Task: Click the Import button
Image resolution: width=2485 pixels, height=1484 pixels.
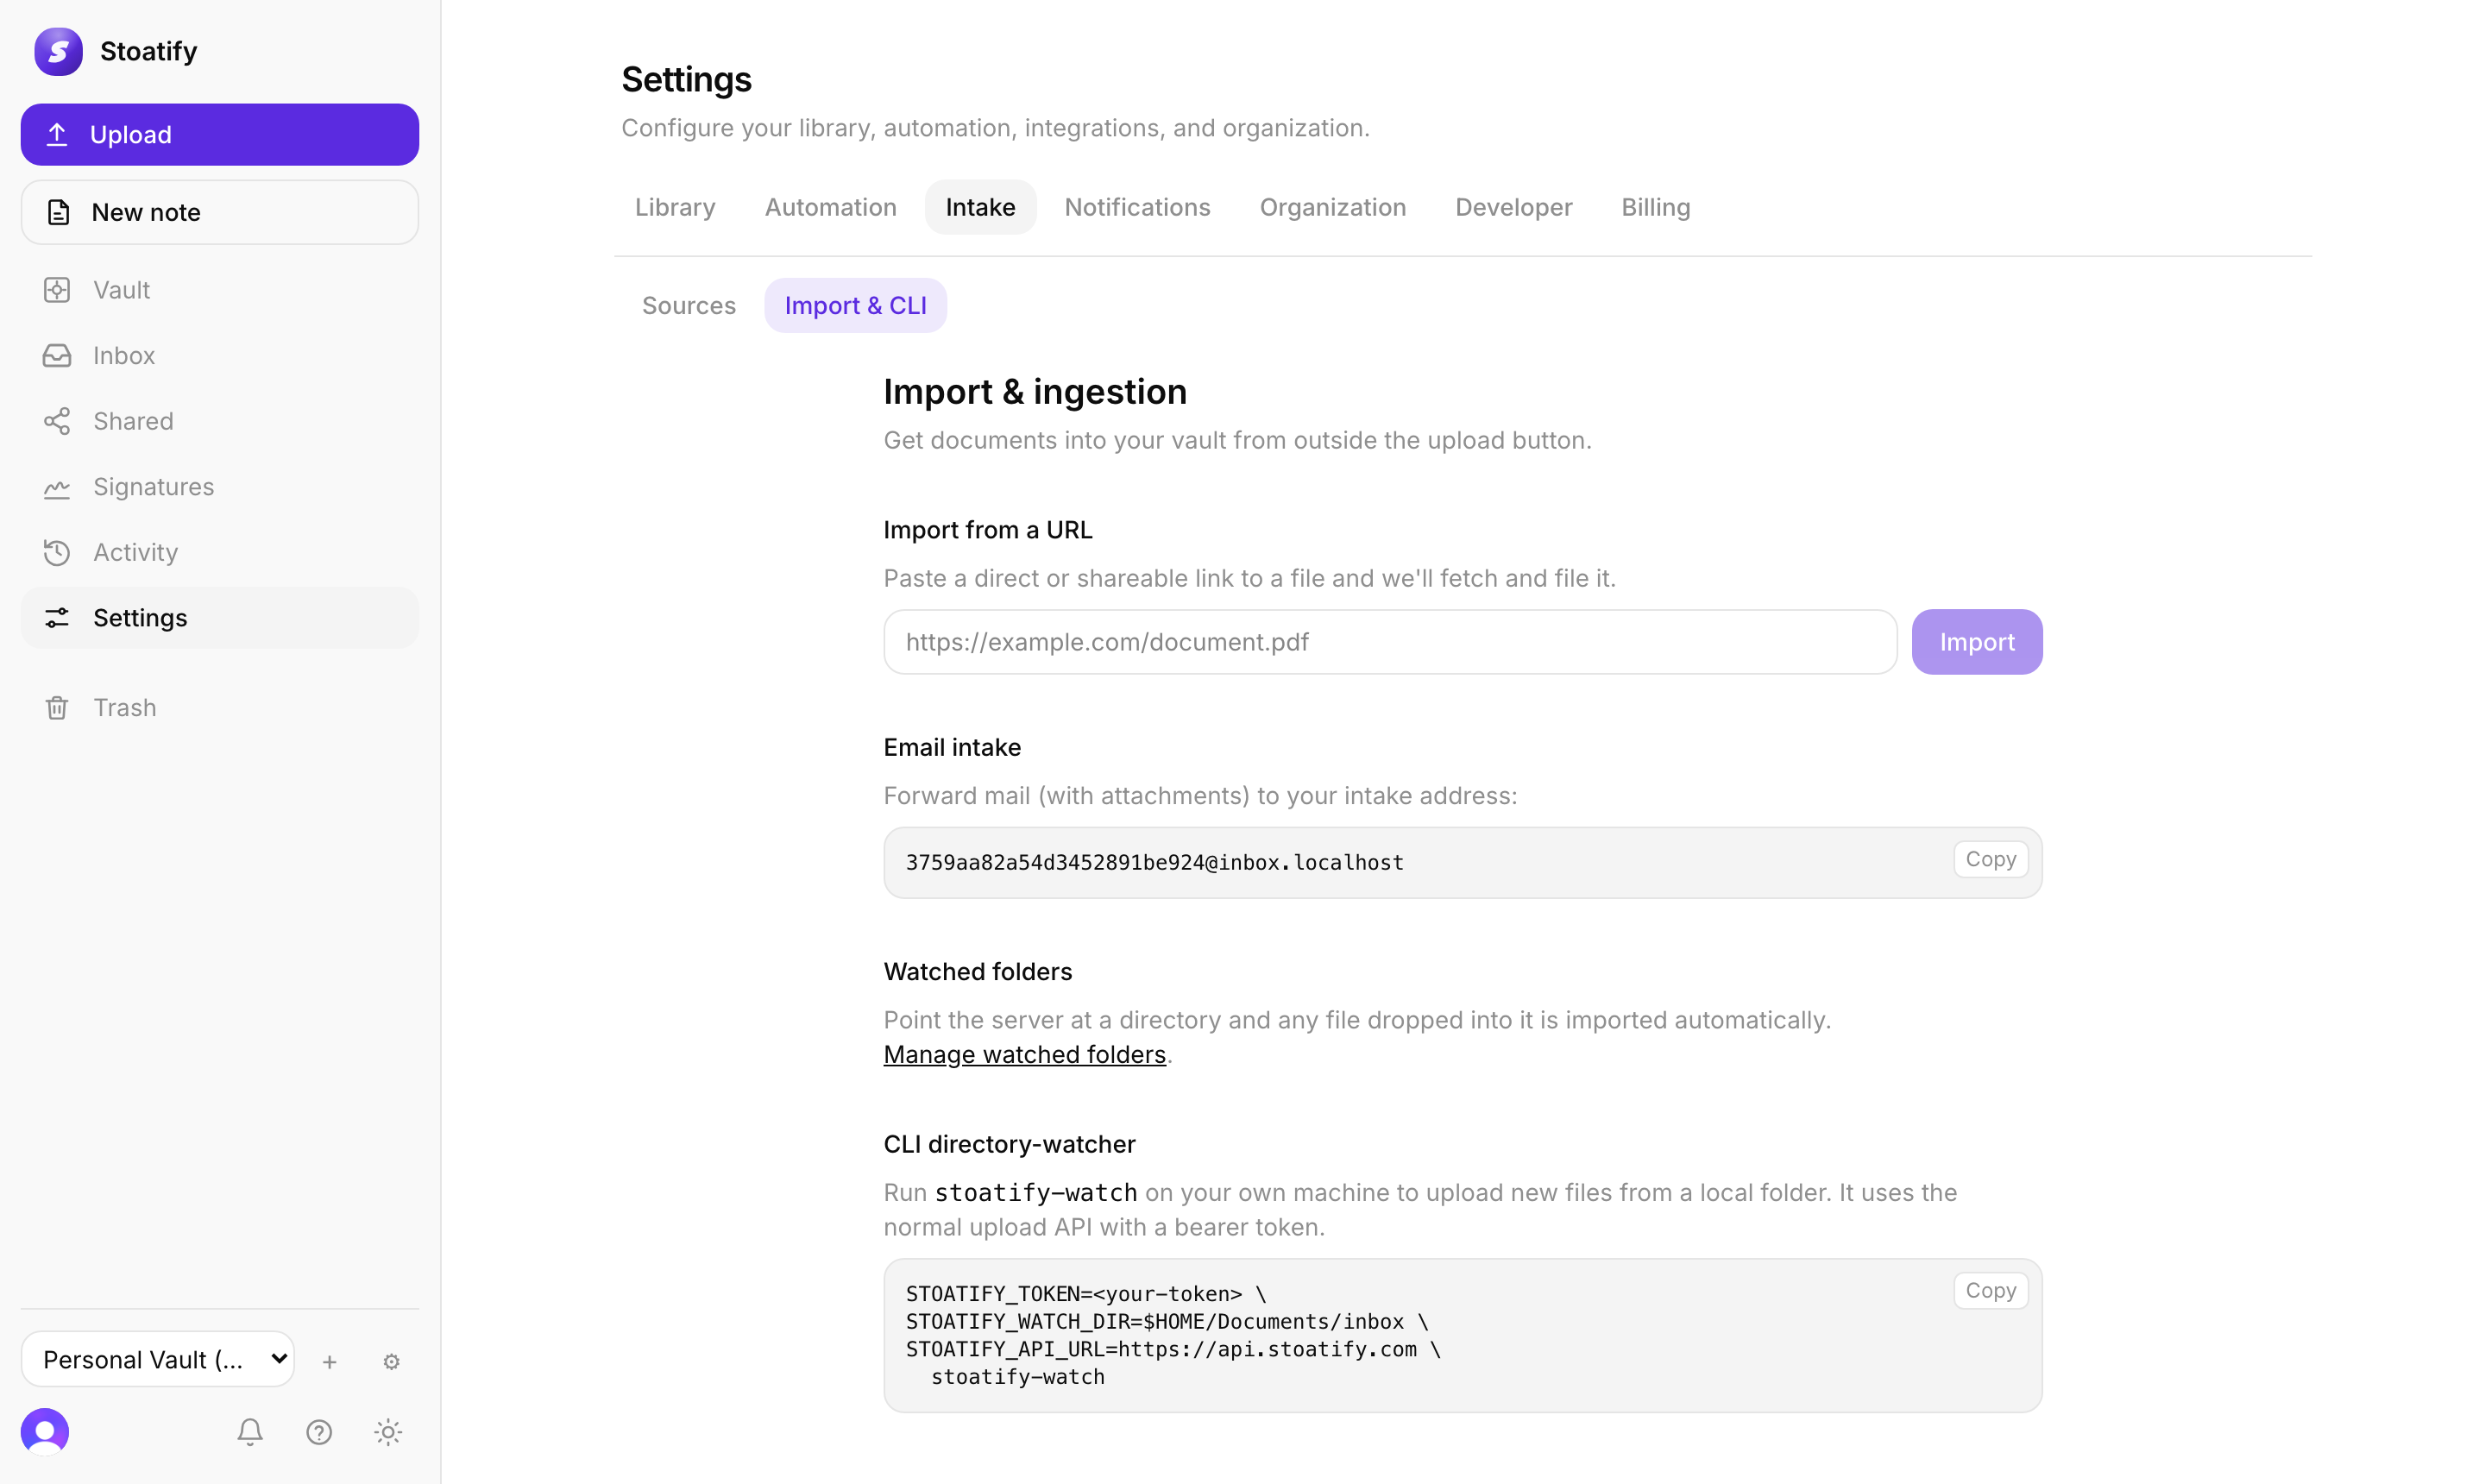Action: 1976,642
